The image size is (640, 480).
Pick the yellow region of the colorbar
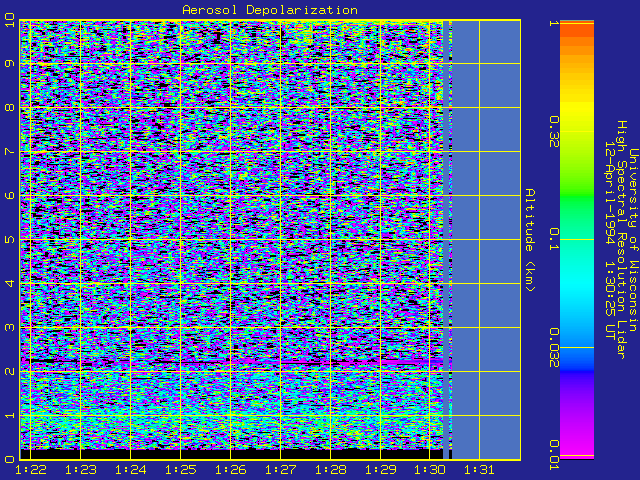point(577,108)
